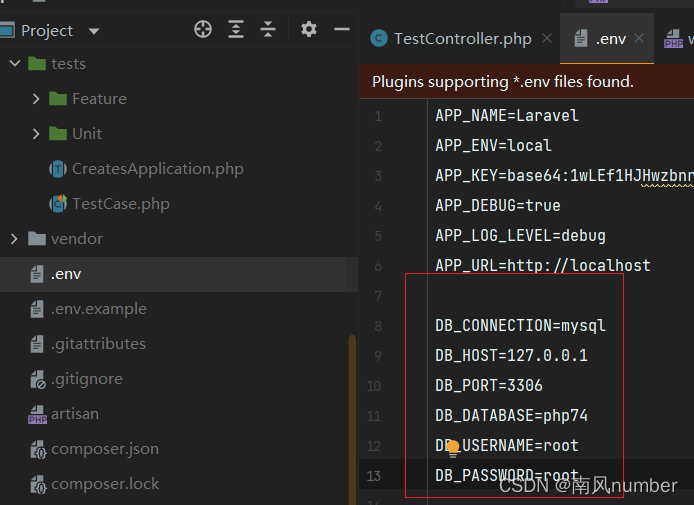
Task: Open TestCase.php in project tree
Action: click(x=121, y=204)
